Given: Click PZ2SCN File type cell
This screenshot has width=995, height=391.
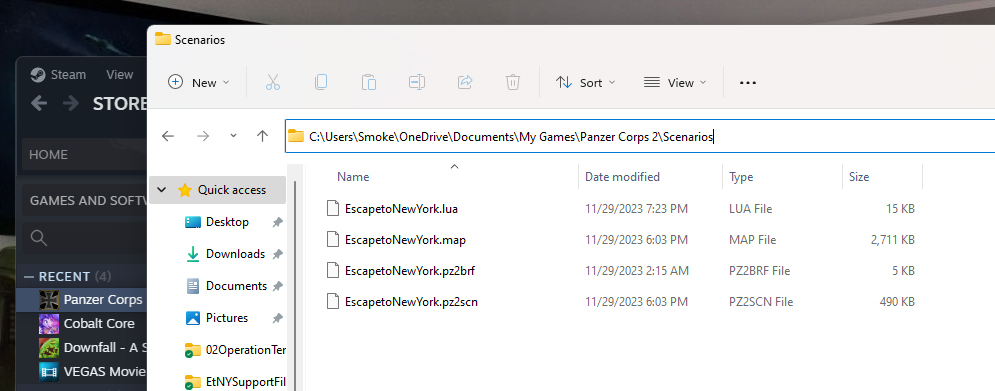Looking at the screenshot, I should 761,302.
